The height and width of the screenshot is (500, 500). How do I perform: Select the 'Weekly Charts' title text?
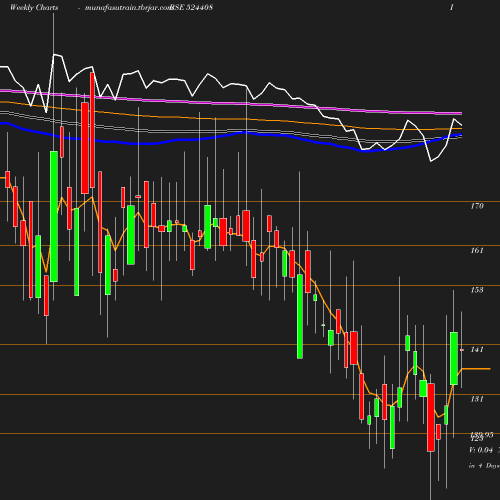coord(34,7)
